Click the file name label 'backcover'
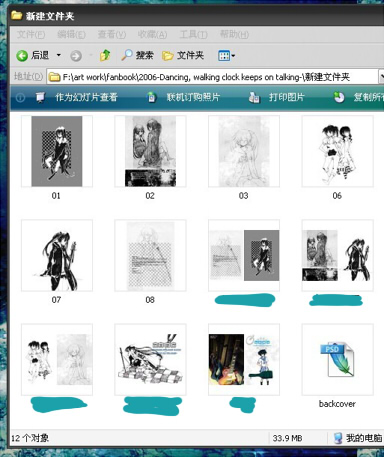Viewport: 384px width, 457px height. pyautogui.click(x=337, y=404)
